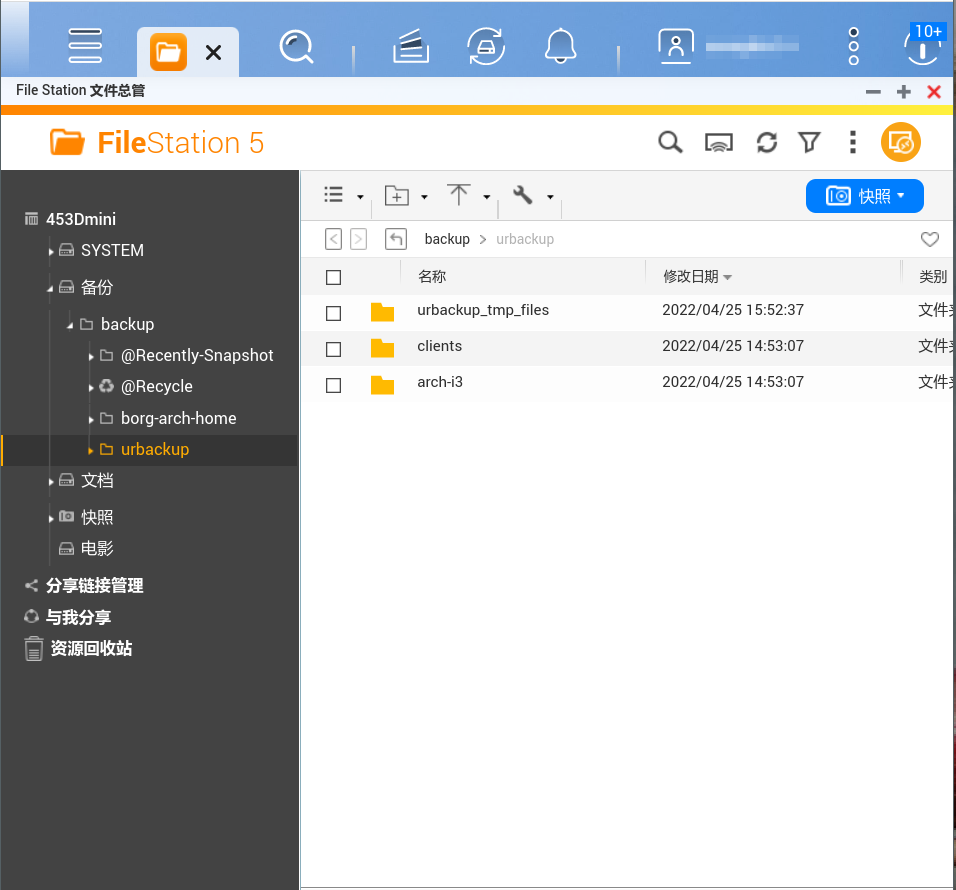Open 资源回收站 recycle bin
The image size is (956, 890).
(91, 648)
